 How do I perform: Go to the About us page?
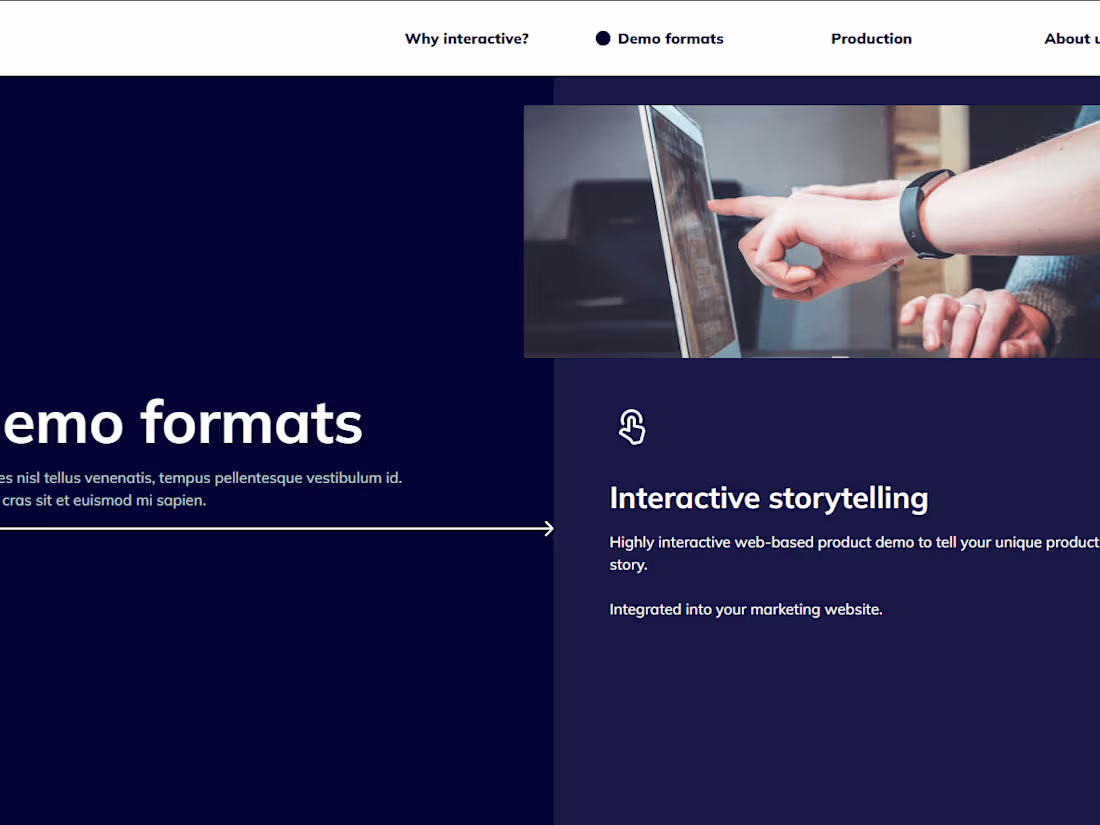pyautogui.click(x=1072, y=38)
